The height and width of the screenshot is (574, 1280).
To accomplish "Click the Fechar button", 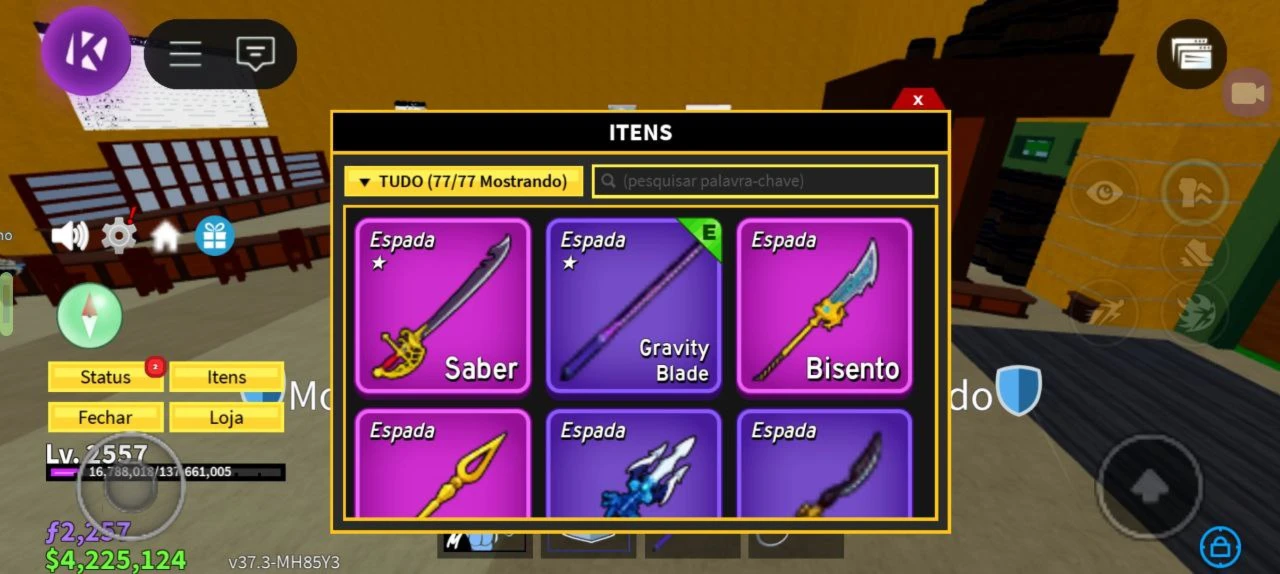I will pos(106,417).
